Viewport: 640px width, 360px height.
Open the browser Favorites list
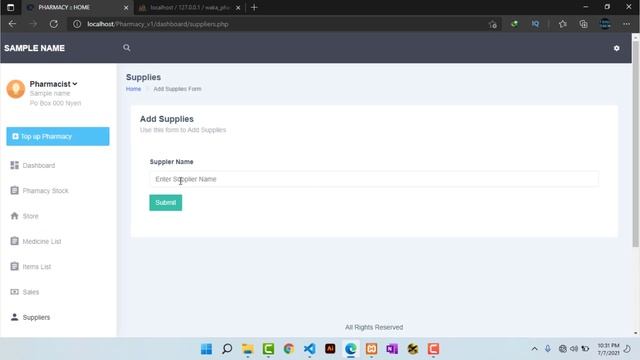click(562, 24)
